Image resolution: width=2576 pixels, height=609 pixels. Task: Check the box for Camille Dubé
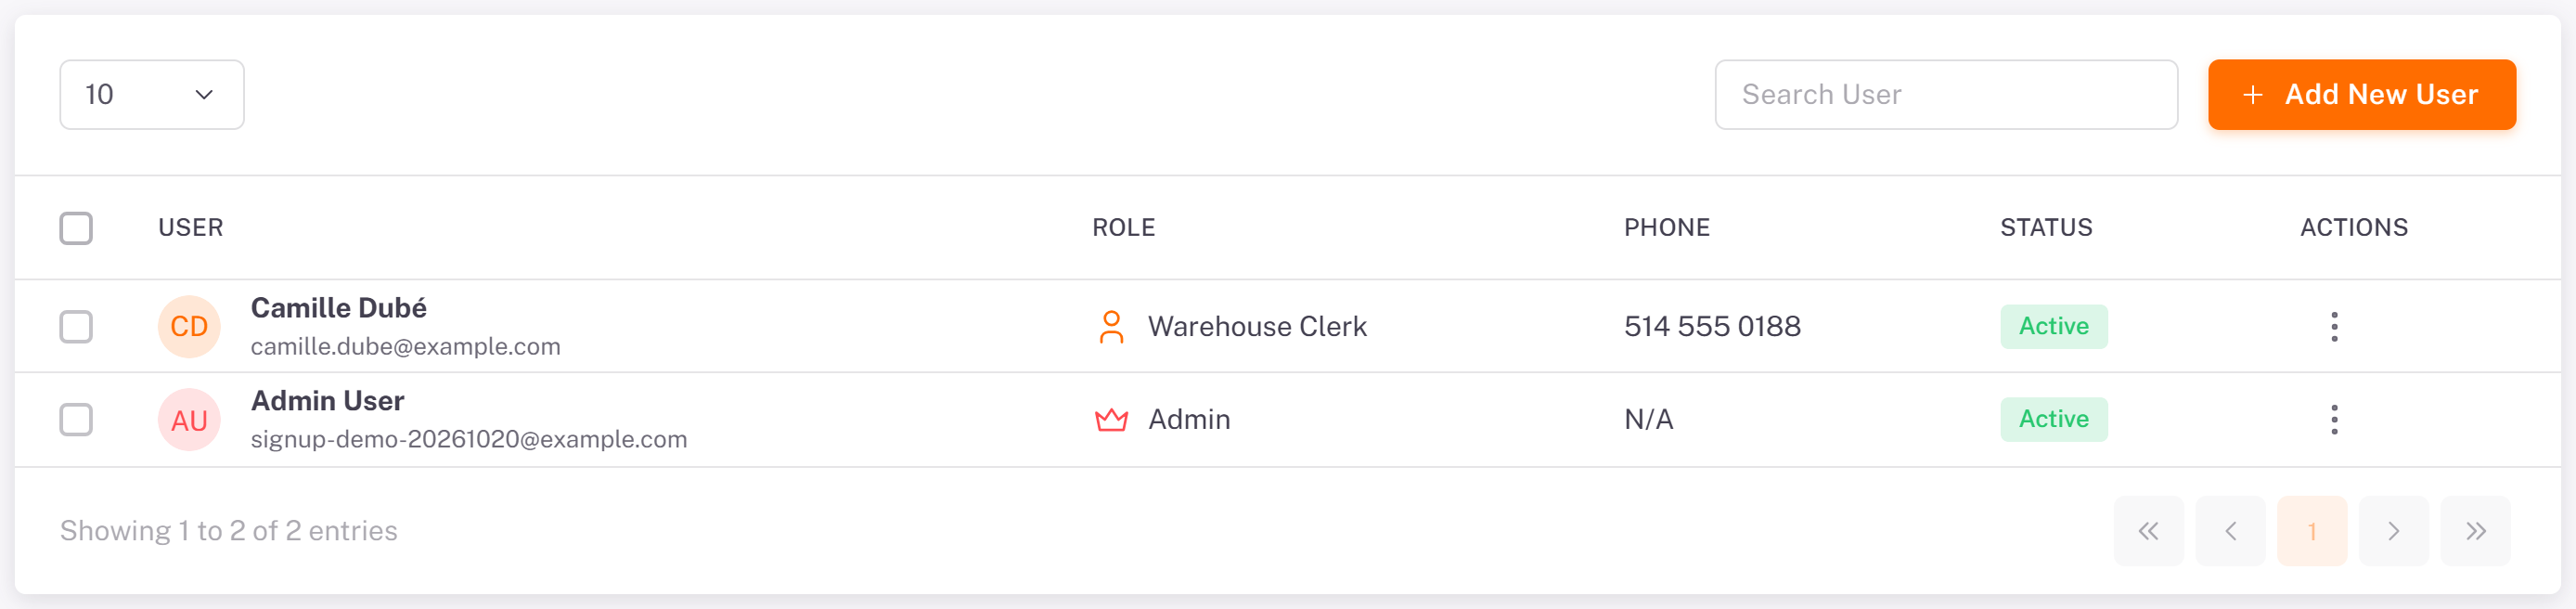click(x=76, y=326)
